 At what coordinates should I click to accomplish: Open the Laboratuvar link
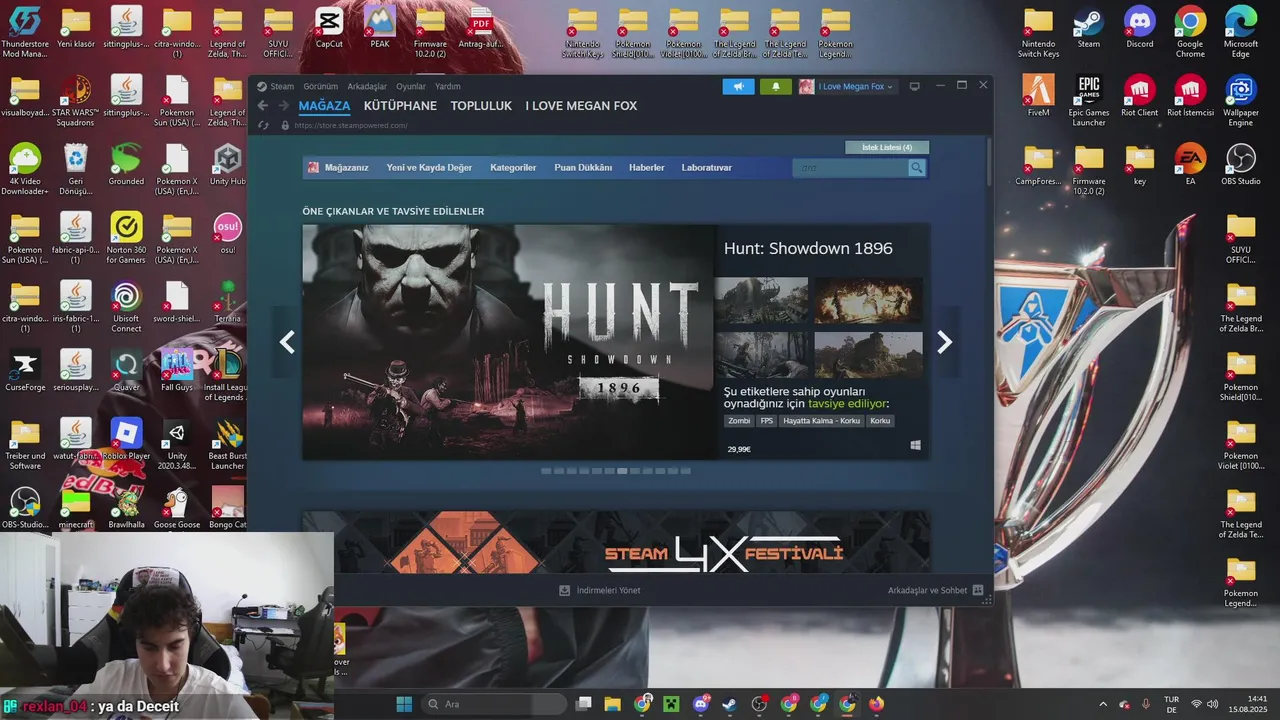point(707,168)
